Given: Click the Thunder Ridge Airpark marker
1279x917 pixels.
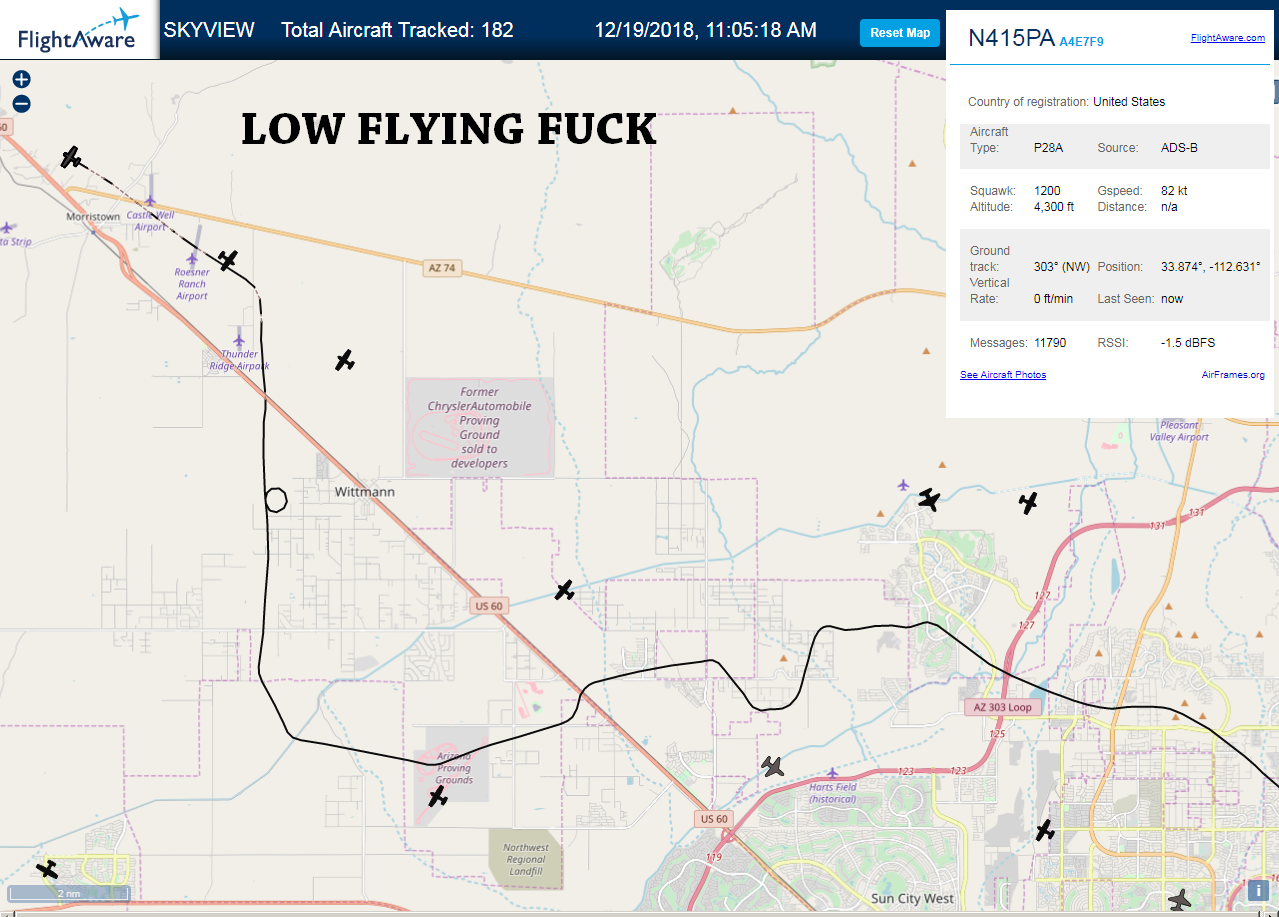Looking at the screenshot, I should click(239, 341).
